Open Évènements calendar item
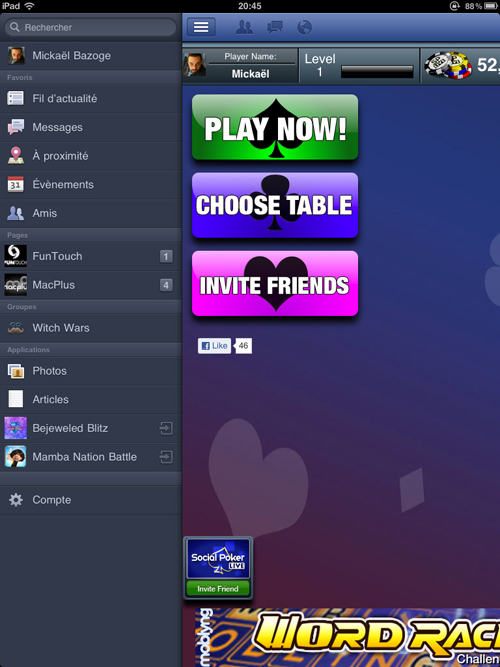The width and height of the screenshot is (500, 667). point(91,184)
